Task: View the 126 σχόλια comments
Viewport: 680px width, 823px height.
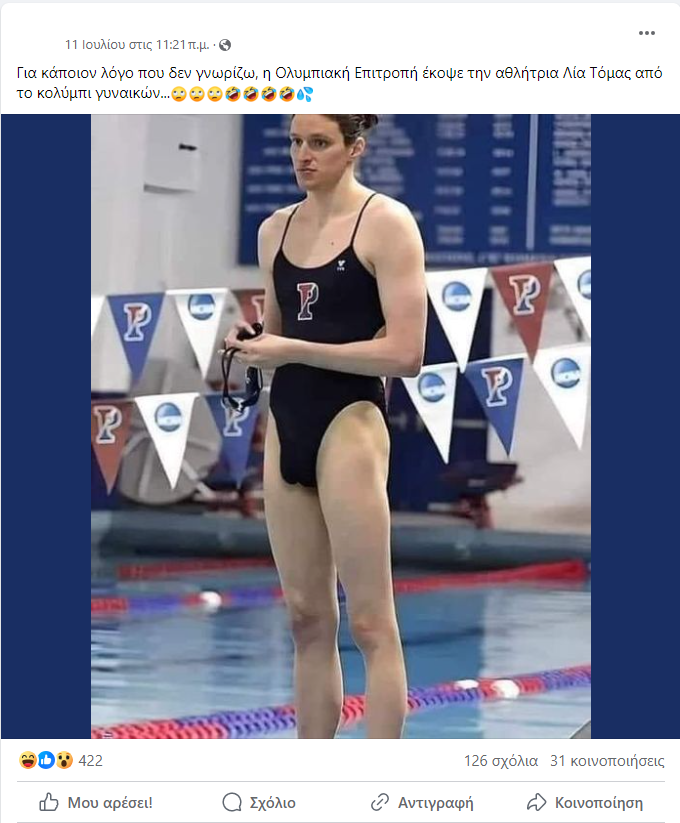Action: (501, 761)
